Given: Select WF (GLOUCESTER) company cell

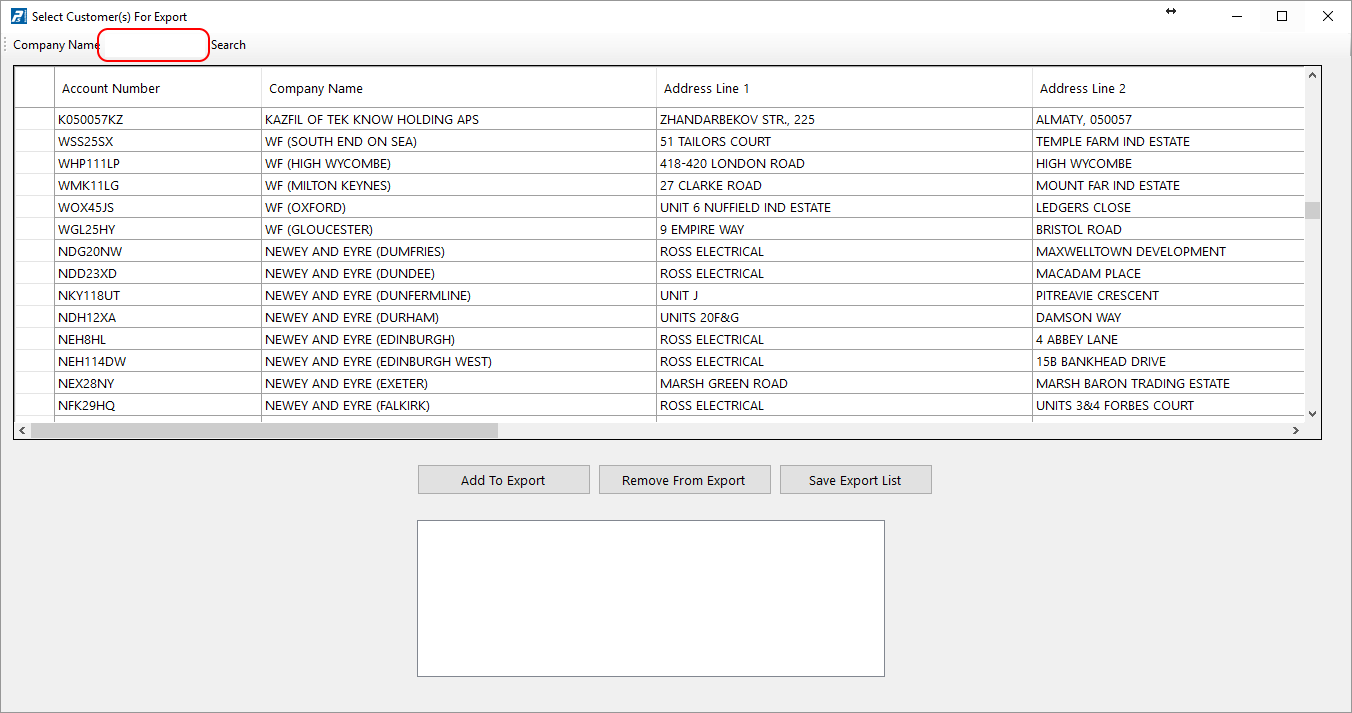Looking at the screenshot, I should [x=459, y=229].
